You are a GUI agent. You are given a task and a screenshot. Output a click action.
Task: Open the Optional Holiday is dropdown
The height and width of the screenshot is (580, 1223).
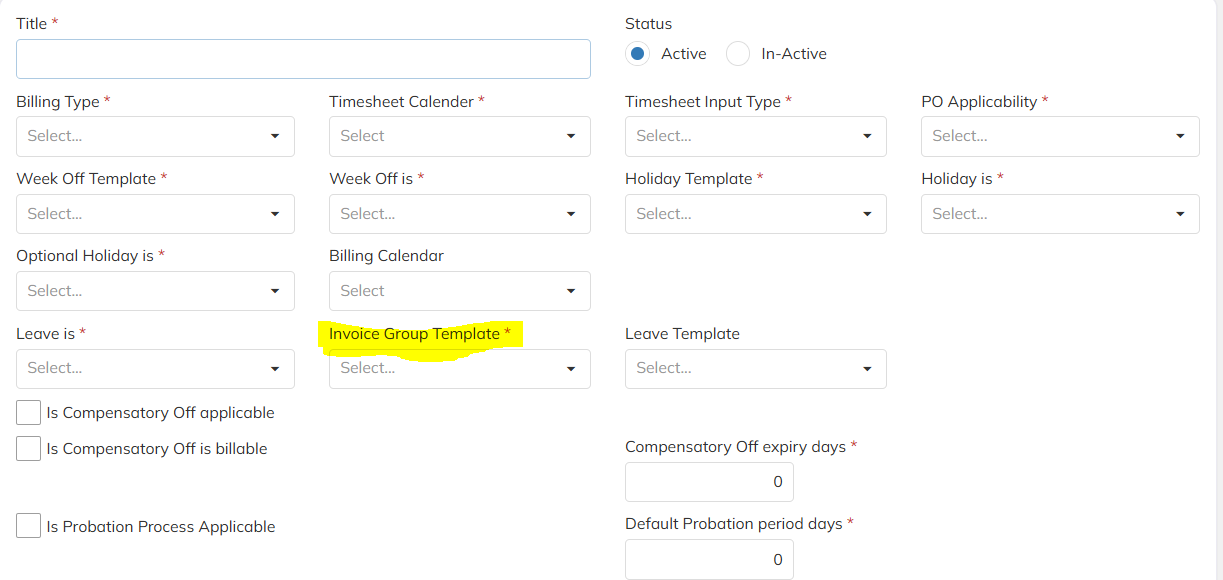155,291
